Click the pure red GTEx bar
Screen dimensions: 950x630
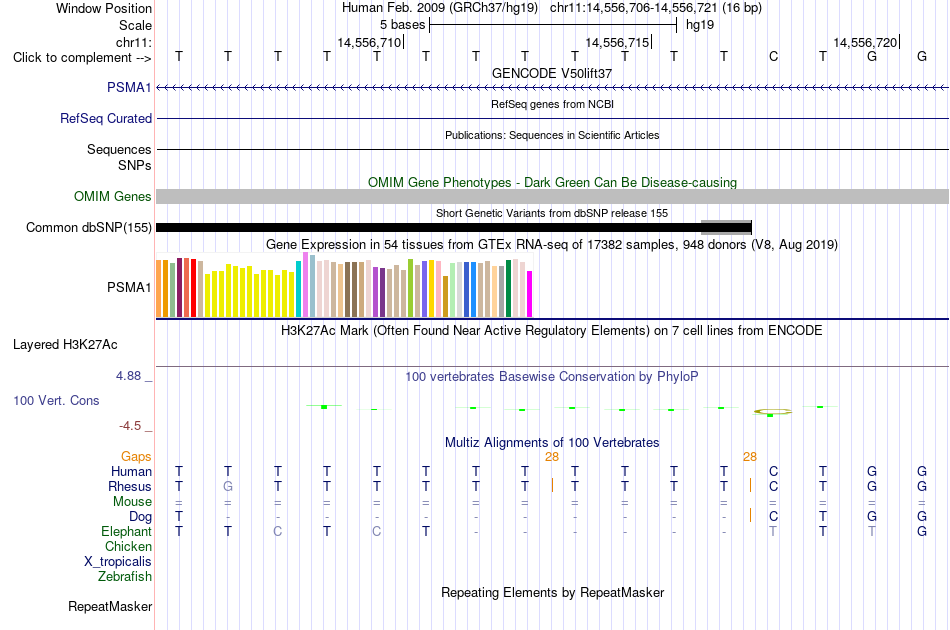point(193,288)
